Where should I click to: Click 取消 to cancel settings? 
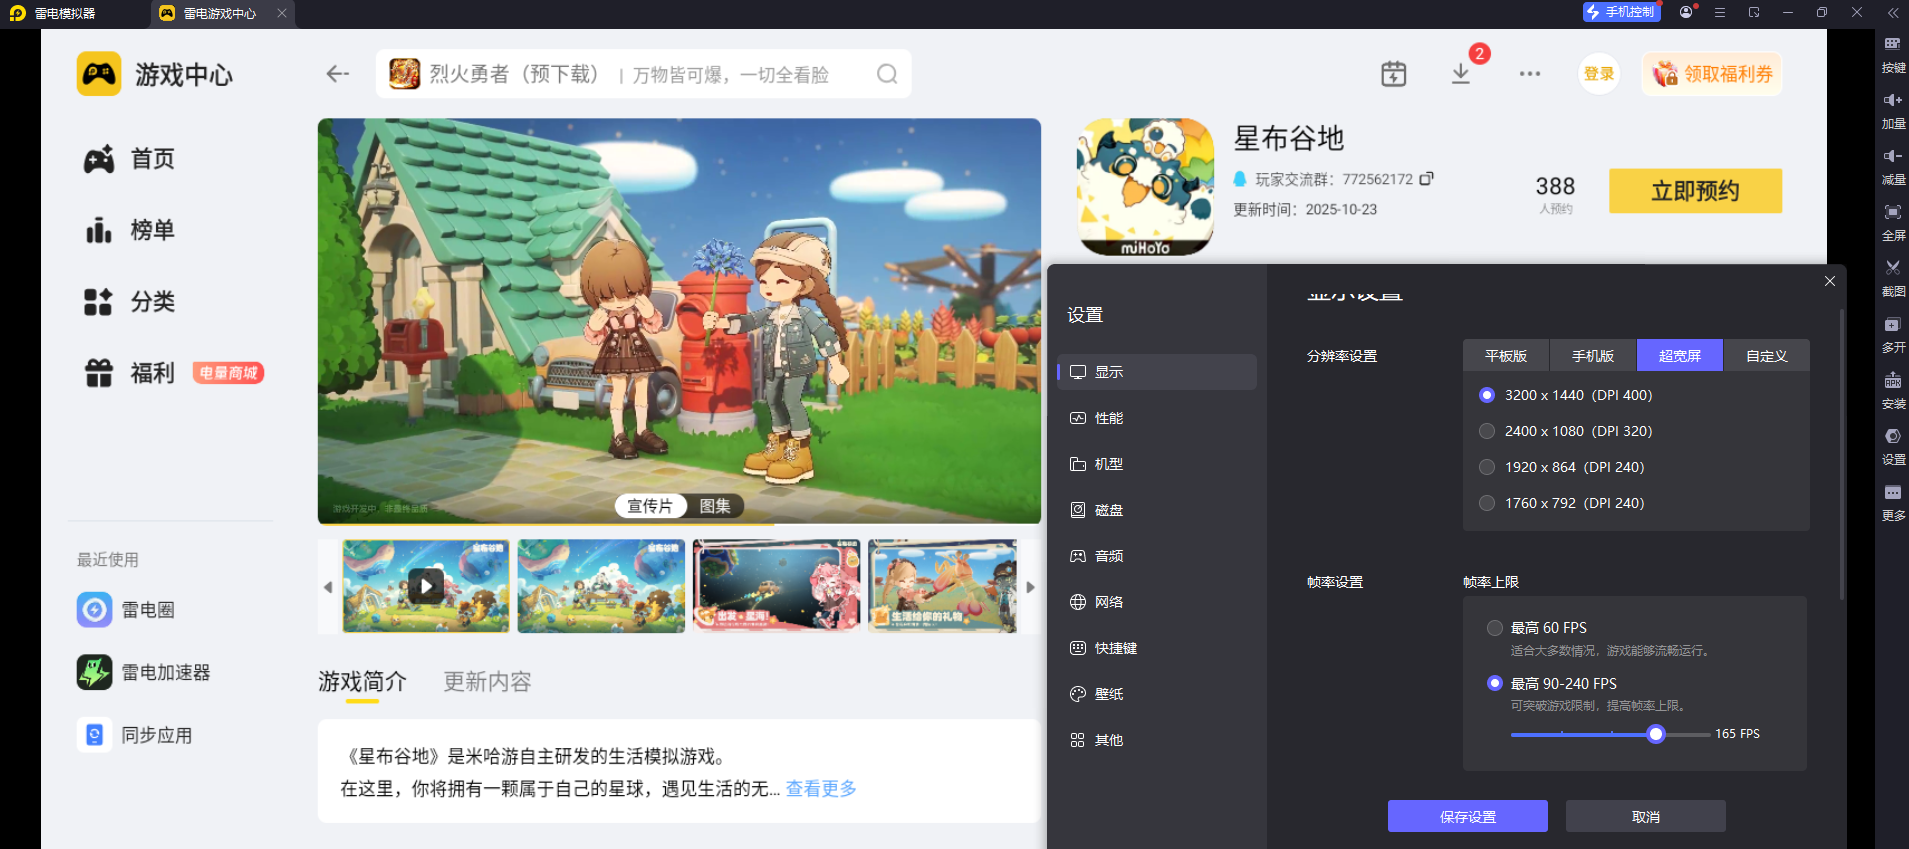coord(1646,816)
